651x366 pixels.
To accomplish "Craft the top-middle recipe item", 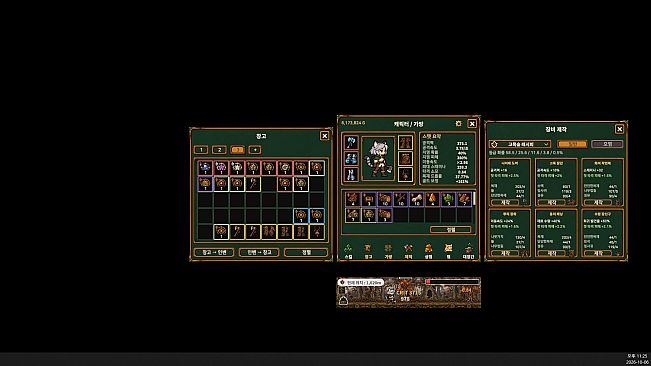I will click(551, 203).
